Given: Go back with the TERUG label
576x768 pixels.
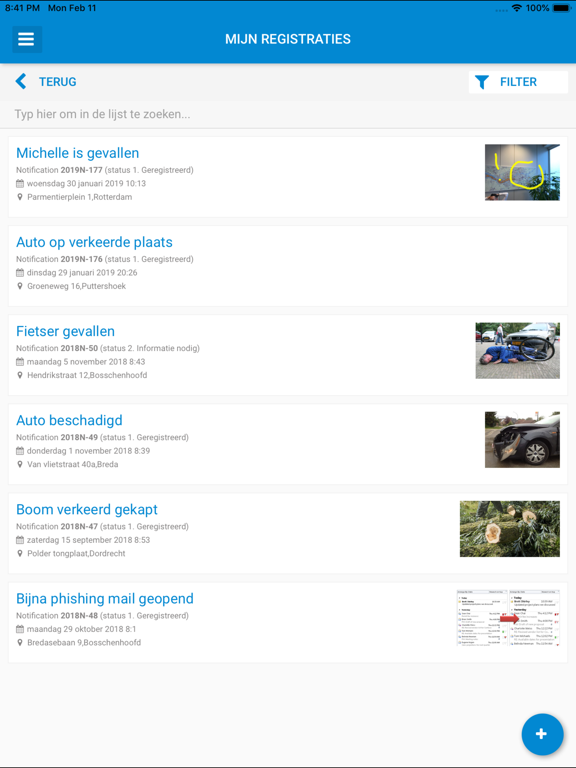Looking at the screenshot, I should pyautogui.click(x=58, y=82).
